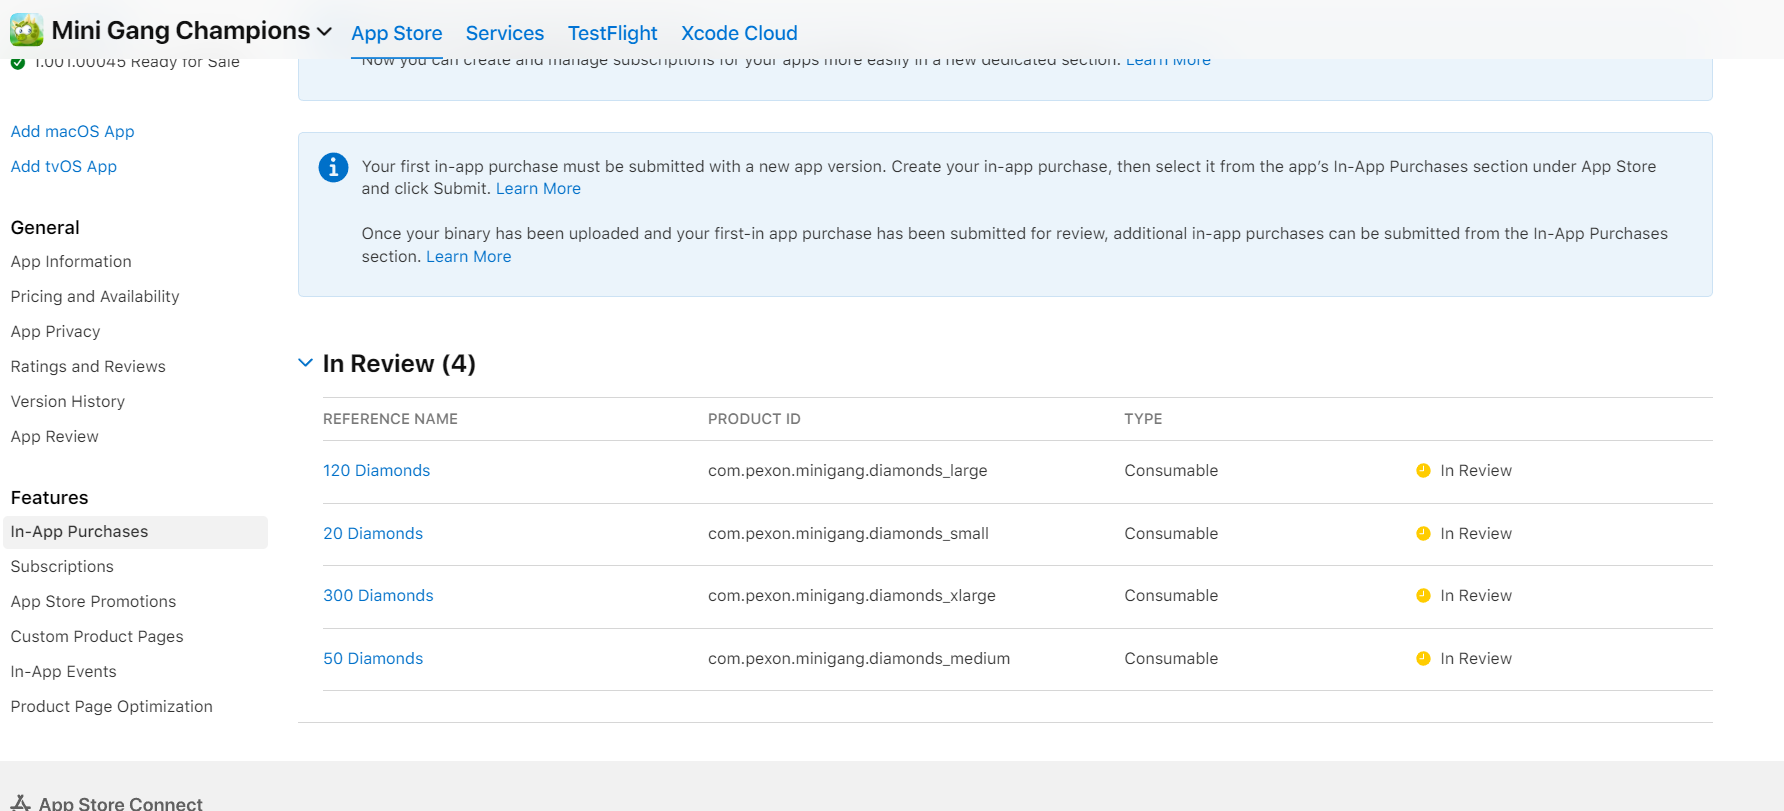
Task: Open Subscriptions in the Features sidebar
Action: tap(62, 567)
